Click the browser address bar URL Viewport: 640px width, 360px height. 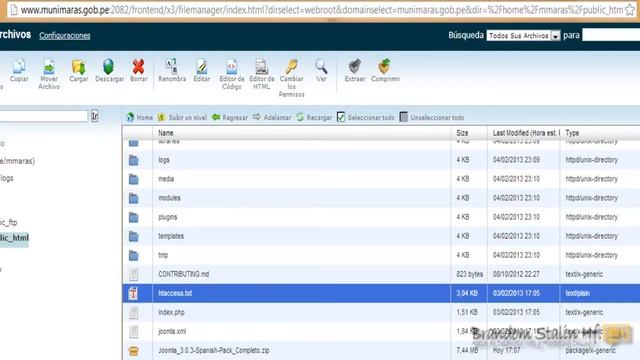tap(321, 10)
